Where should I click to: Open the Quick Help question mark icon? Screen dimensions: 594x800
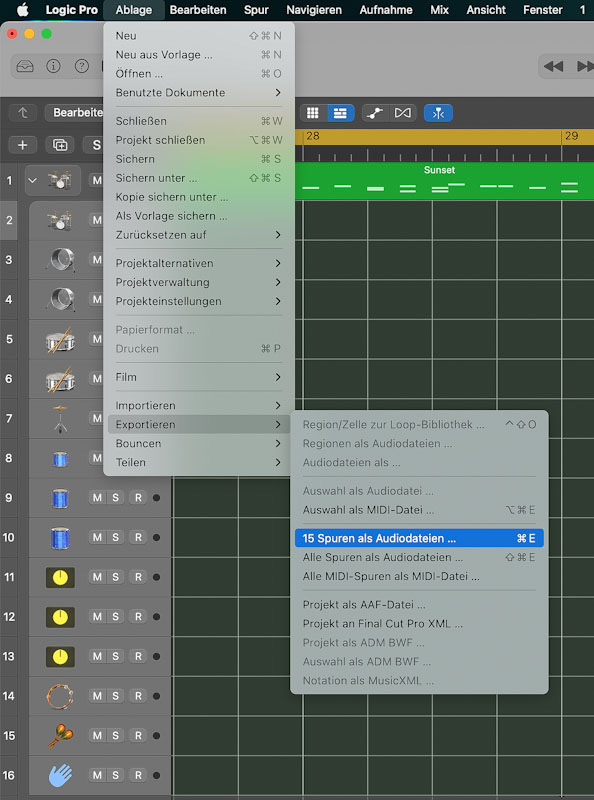tap(82, 66)
